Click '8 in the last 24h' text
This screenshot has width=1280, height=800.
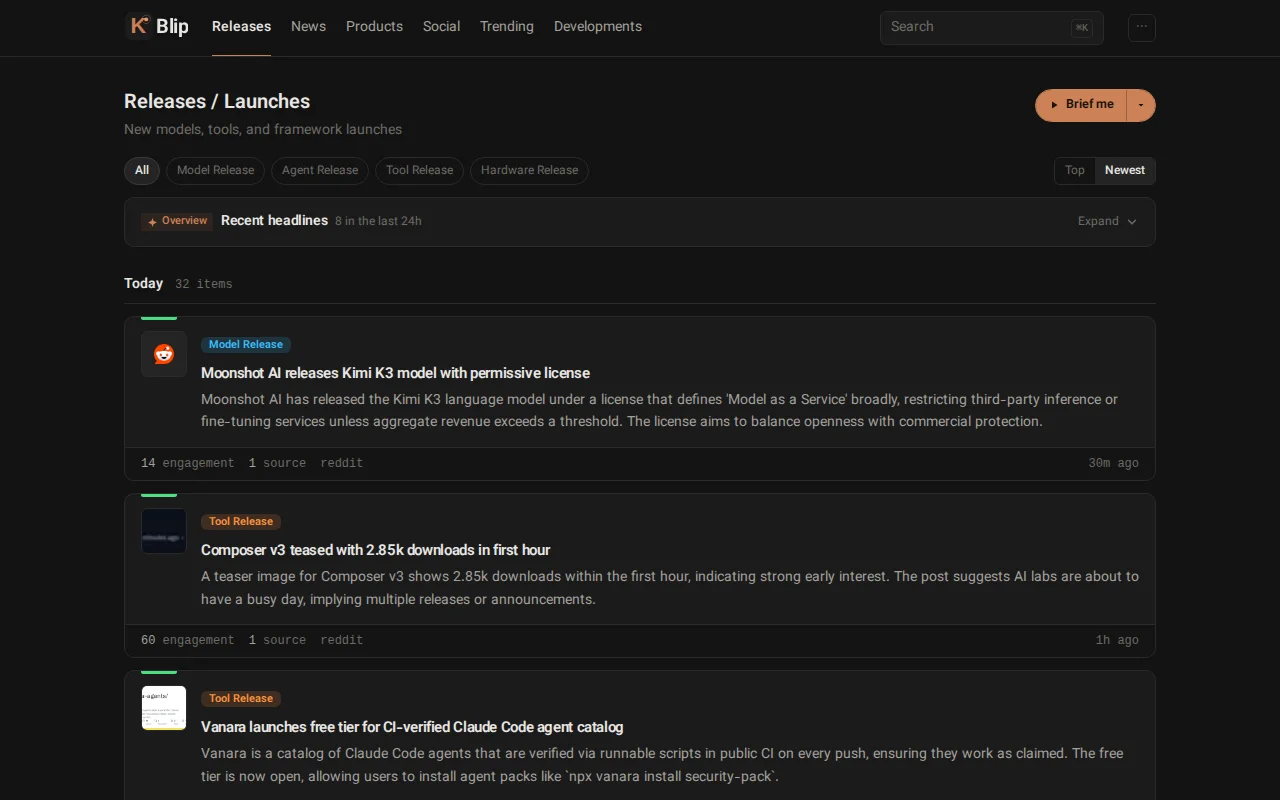point(378,222)
